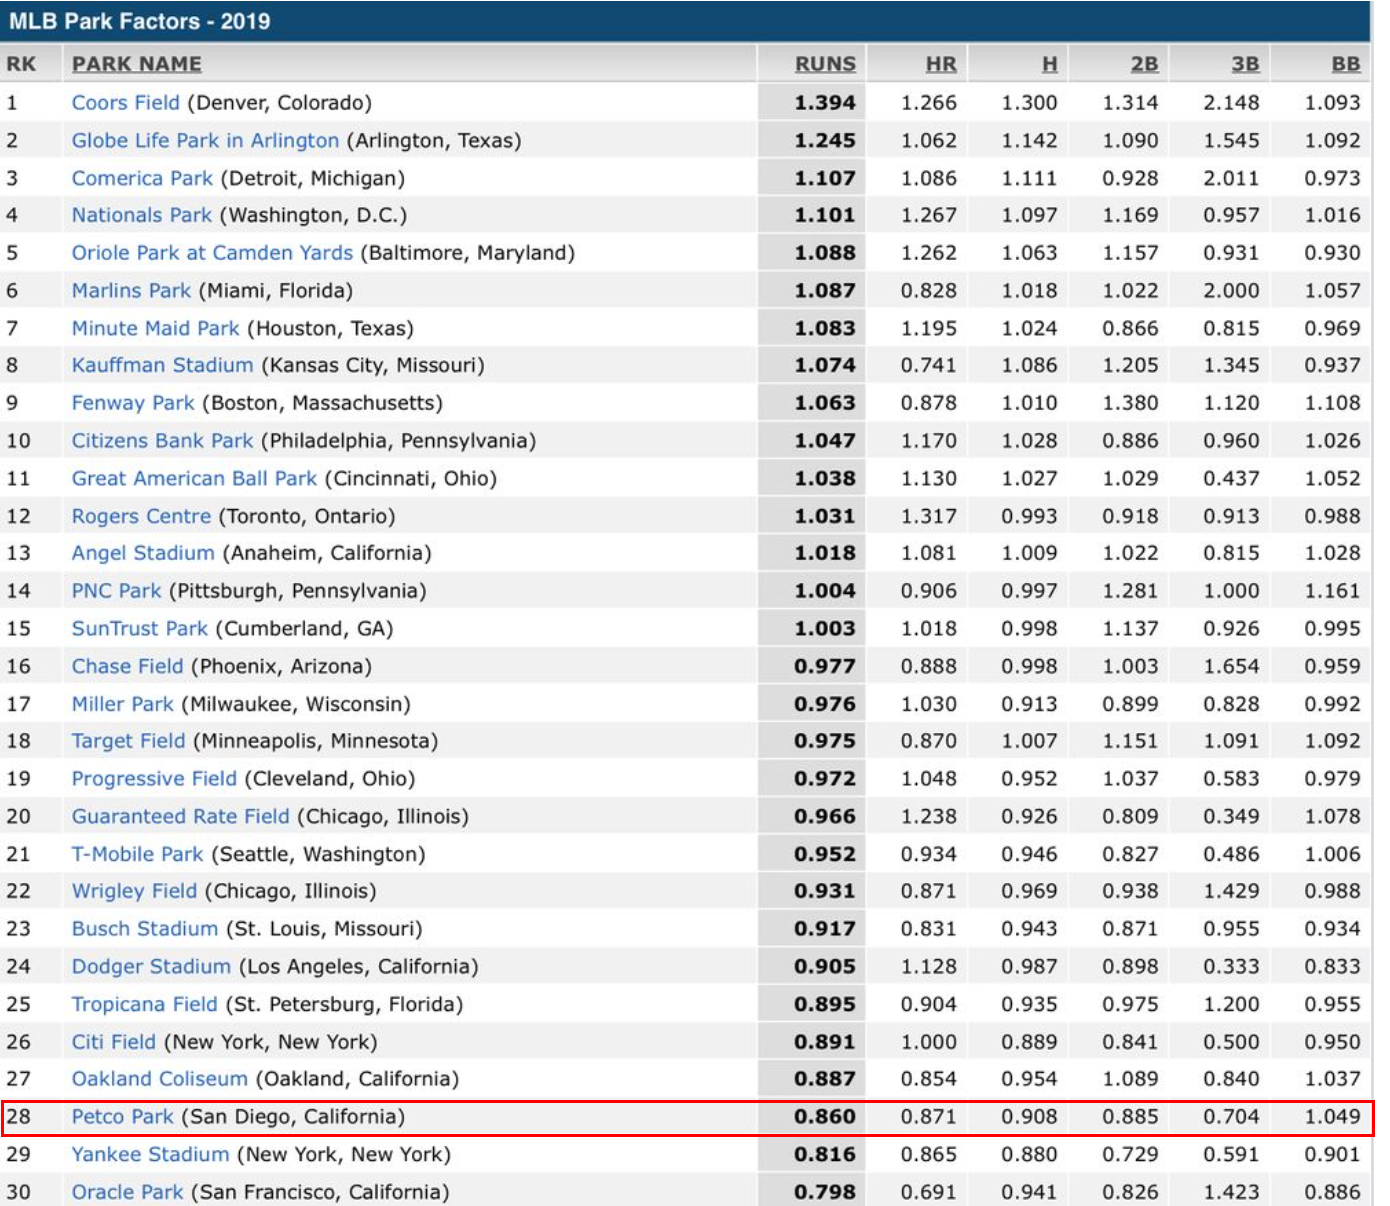Image resolution: width=1390 pixels, height=1206 pixels.
Task: Open the Coors Field park link
Action: (x=125, y=103)
